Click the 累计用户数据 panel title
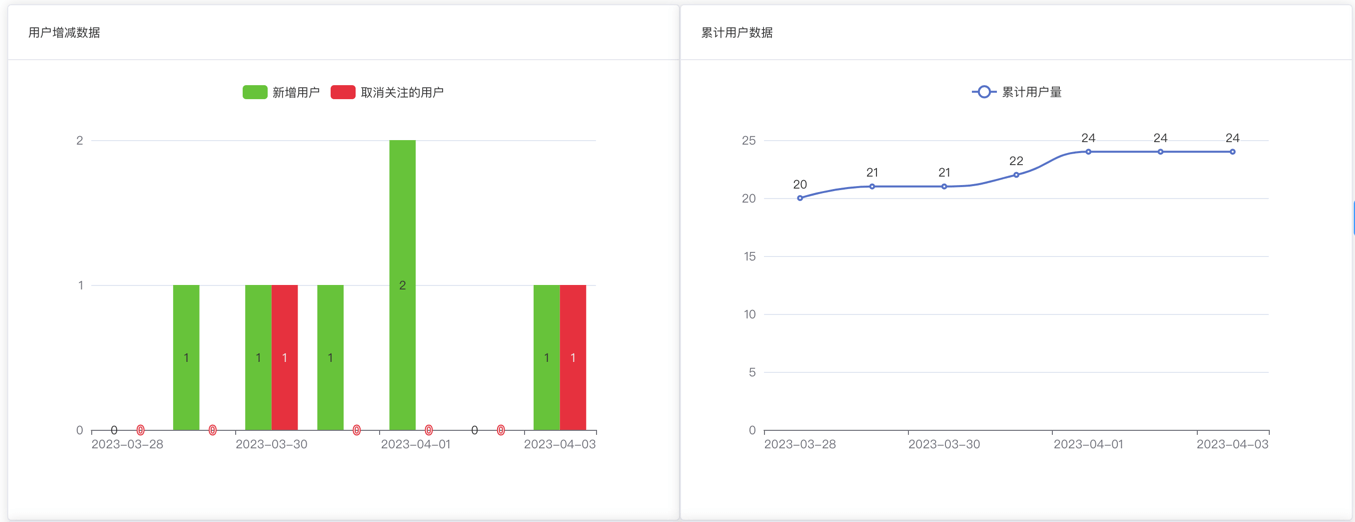This screenshot has width=1355, height=522. 737,32
